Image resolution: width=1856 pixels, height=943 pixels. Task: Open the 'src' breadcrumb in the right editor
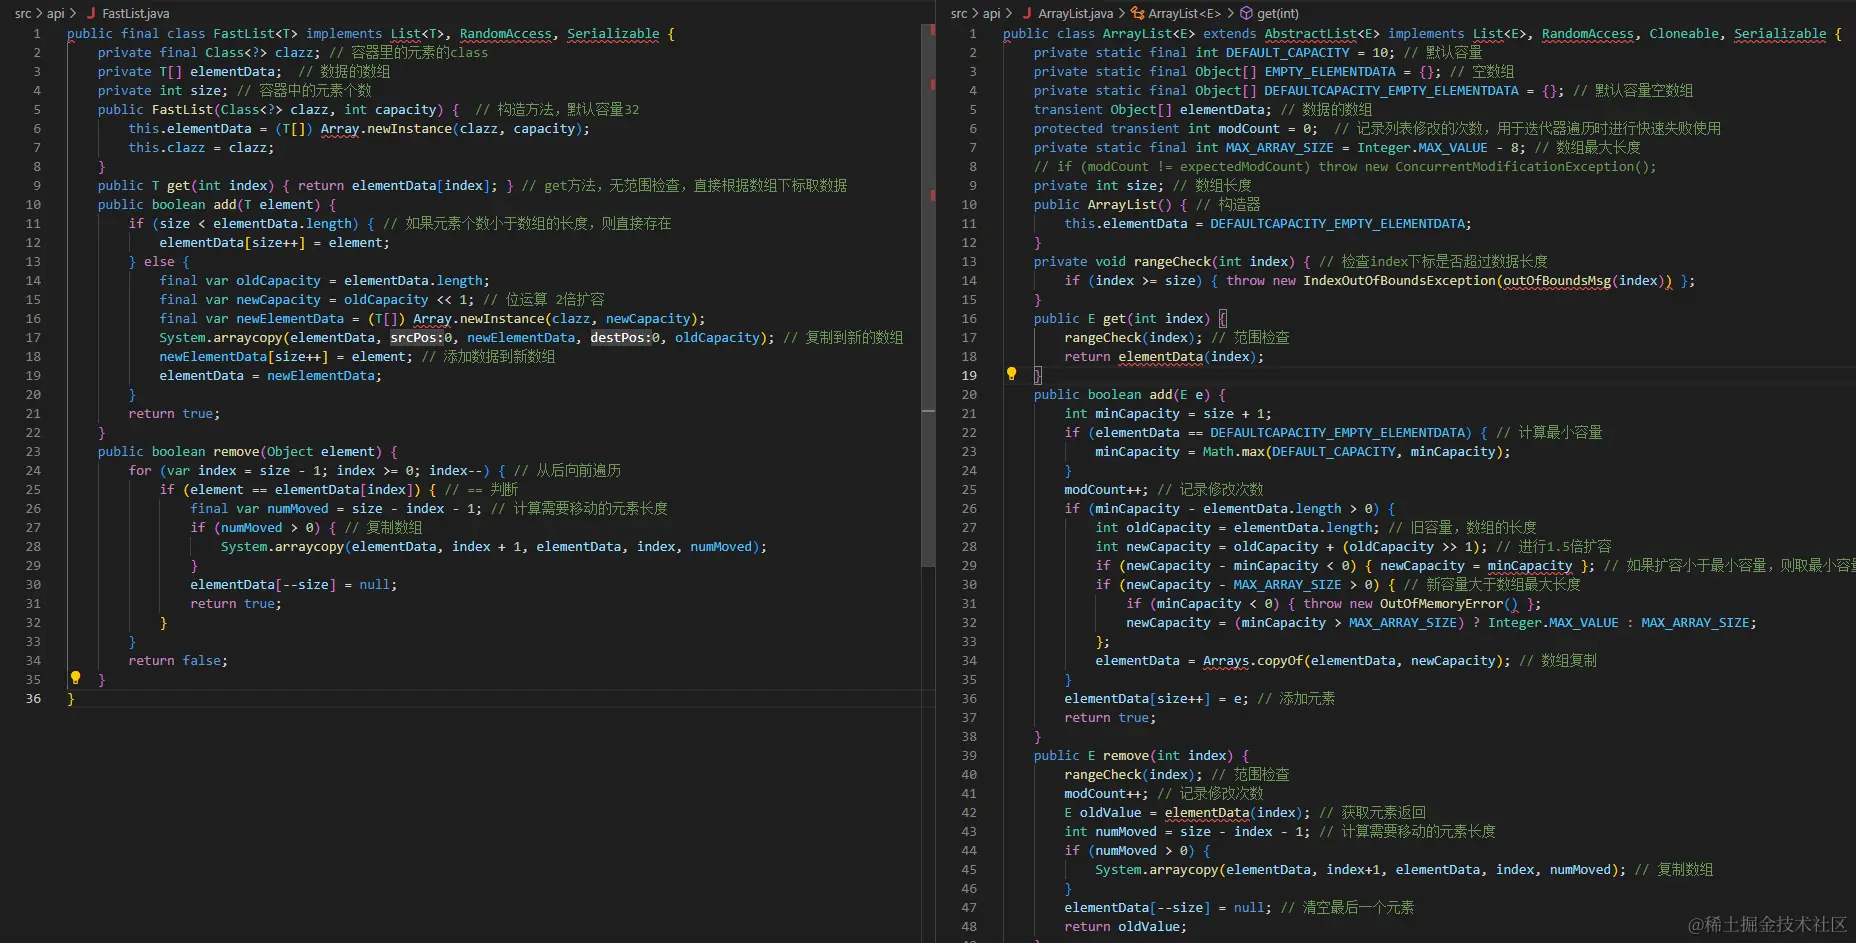(958, 14)
